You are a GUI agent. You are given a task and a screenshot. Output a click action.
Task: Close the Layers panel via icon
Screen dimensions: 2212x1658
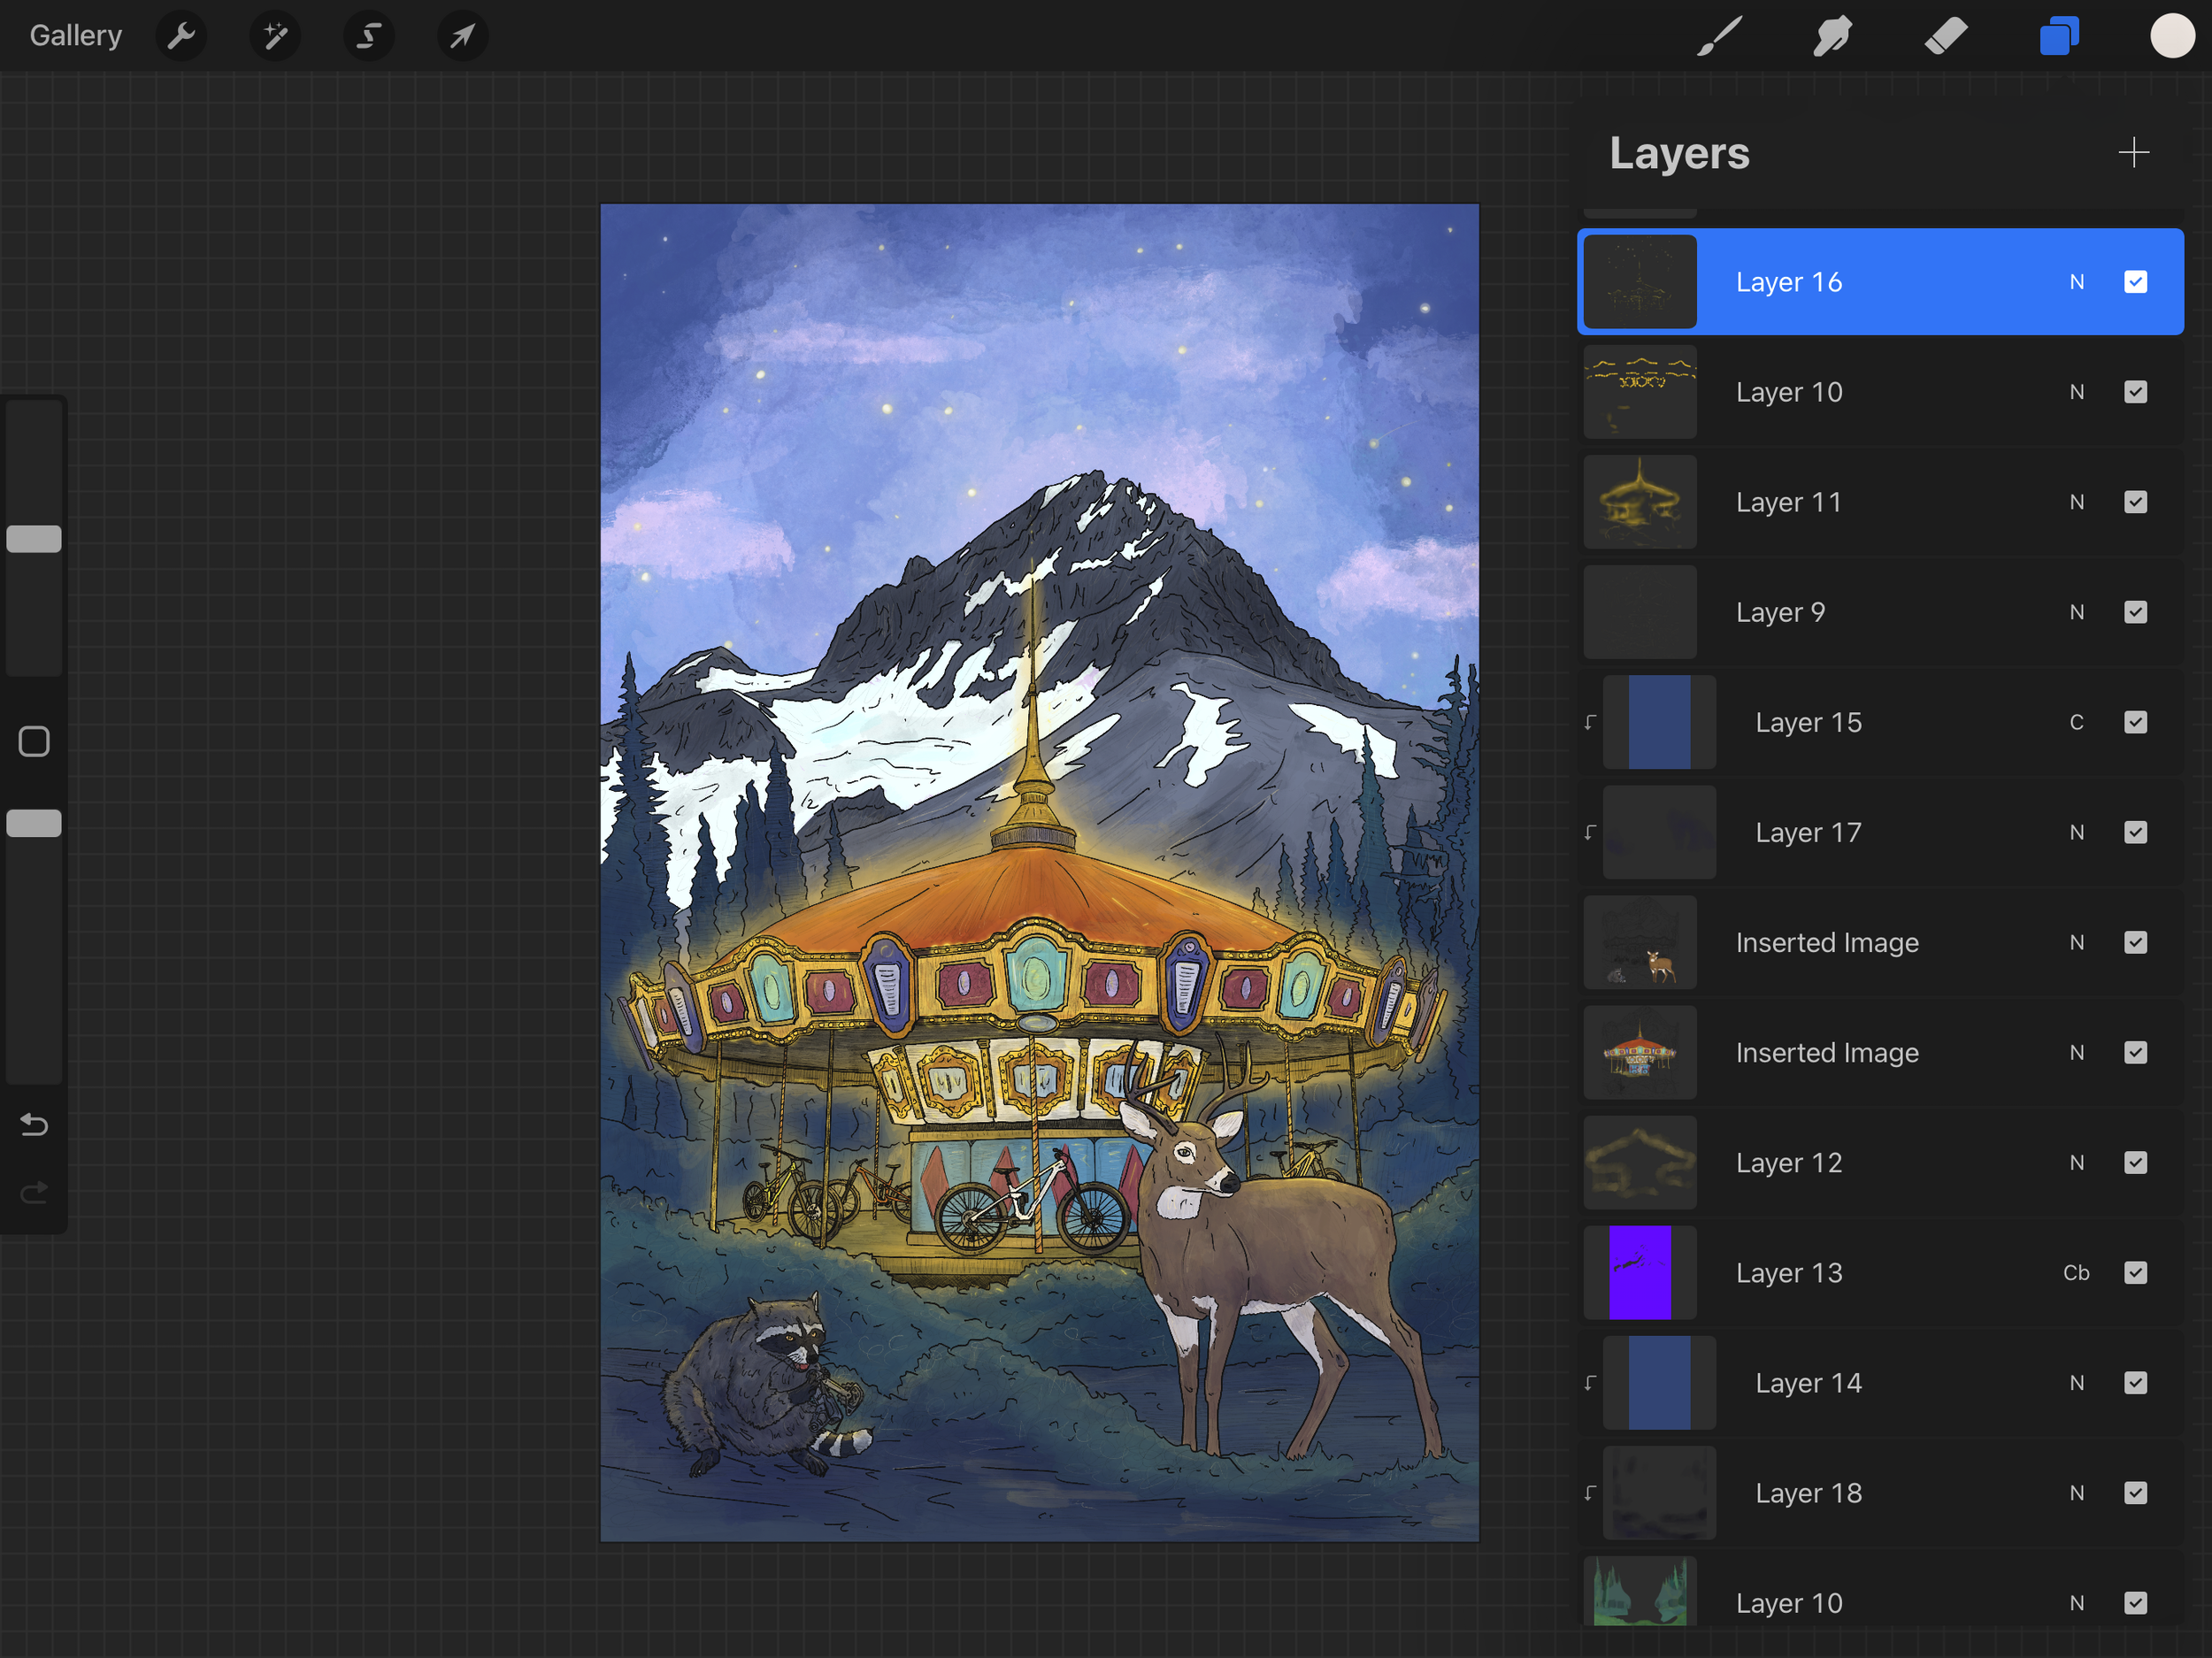(x=2058, y=36)
